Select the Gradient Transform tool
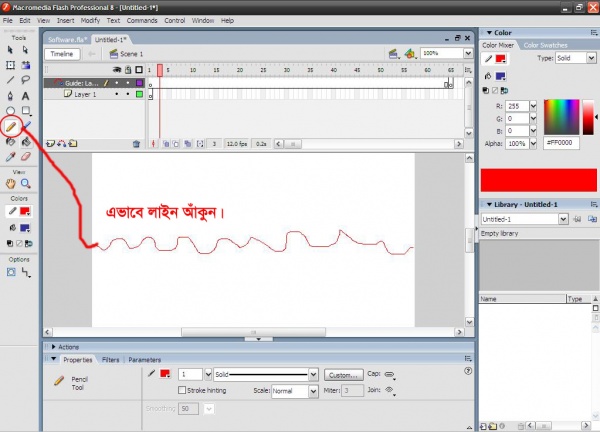Image resolution: width=600 pixels, height=432 pixels. [26, 65]
